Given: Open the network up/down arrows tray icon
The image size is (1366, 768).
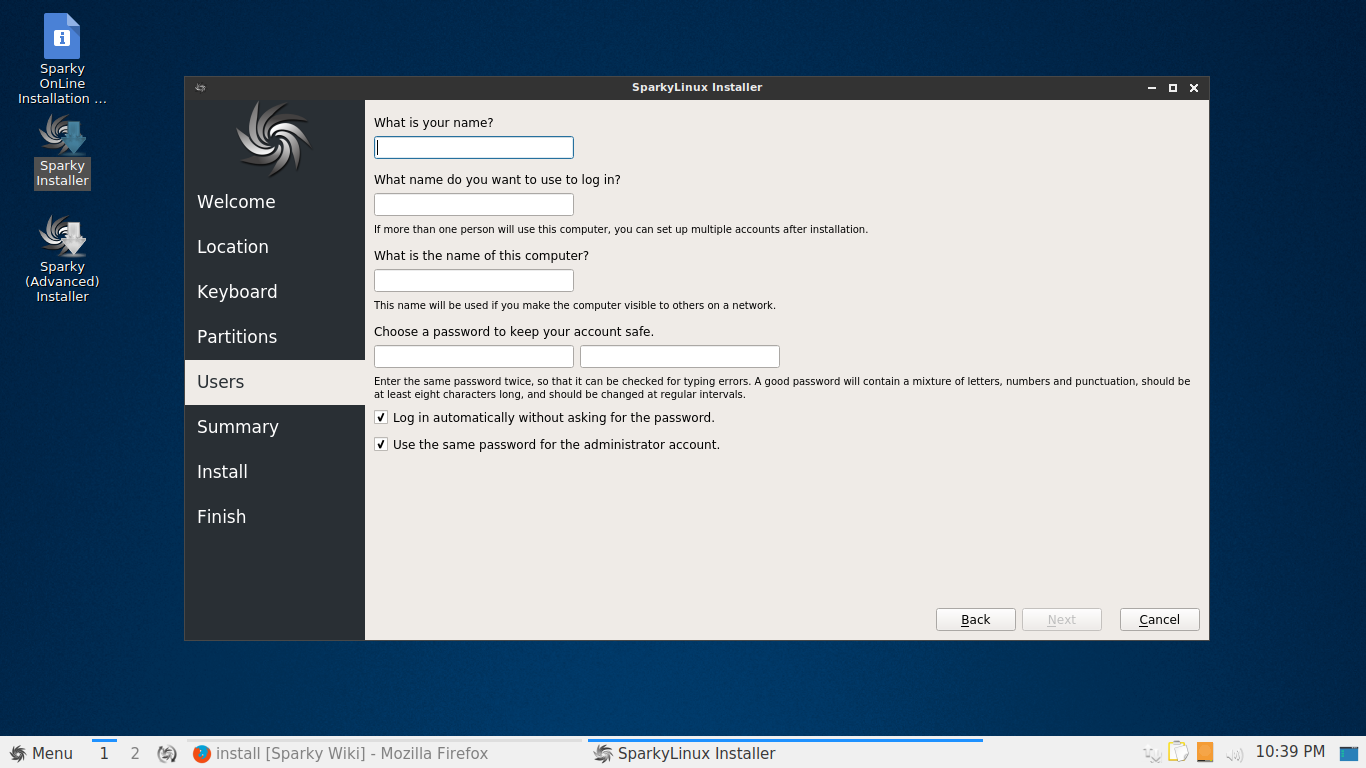Looking at the screenshot, I should click(x=1151, y=753).
